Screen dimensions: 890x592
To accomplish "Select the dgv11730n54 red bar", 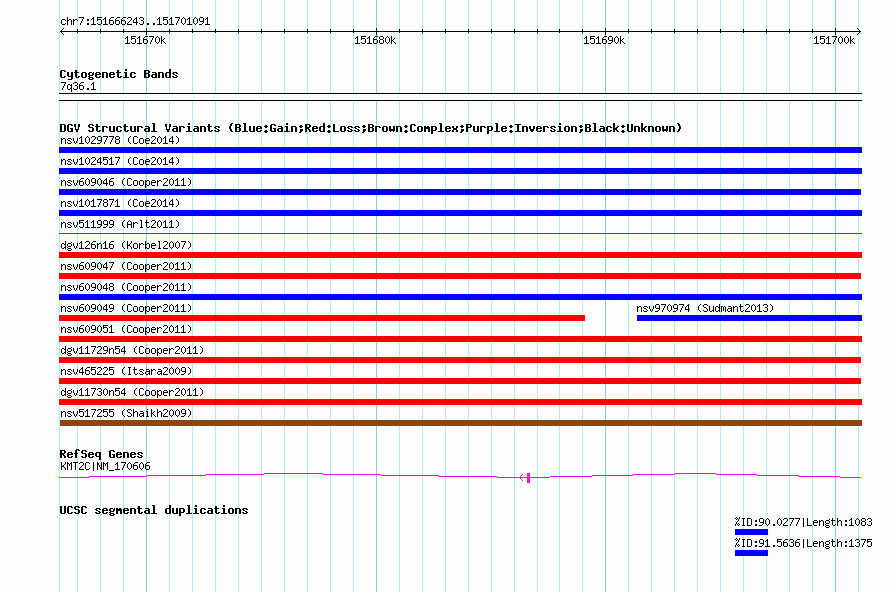I will [x=460, y=402].
